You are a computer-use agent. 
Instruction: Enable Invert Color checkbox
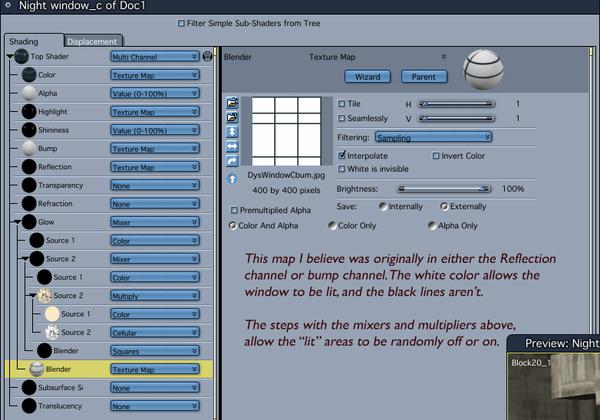point(436,156)
